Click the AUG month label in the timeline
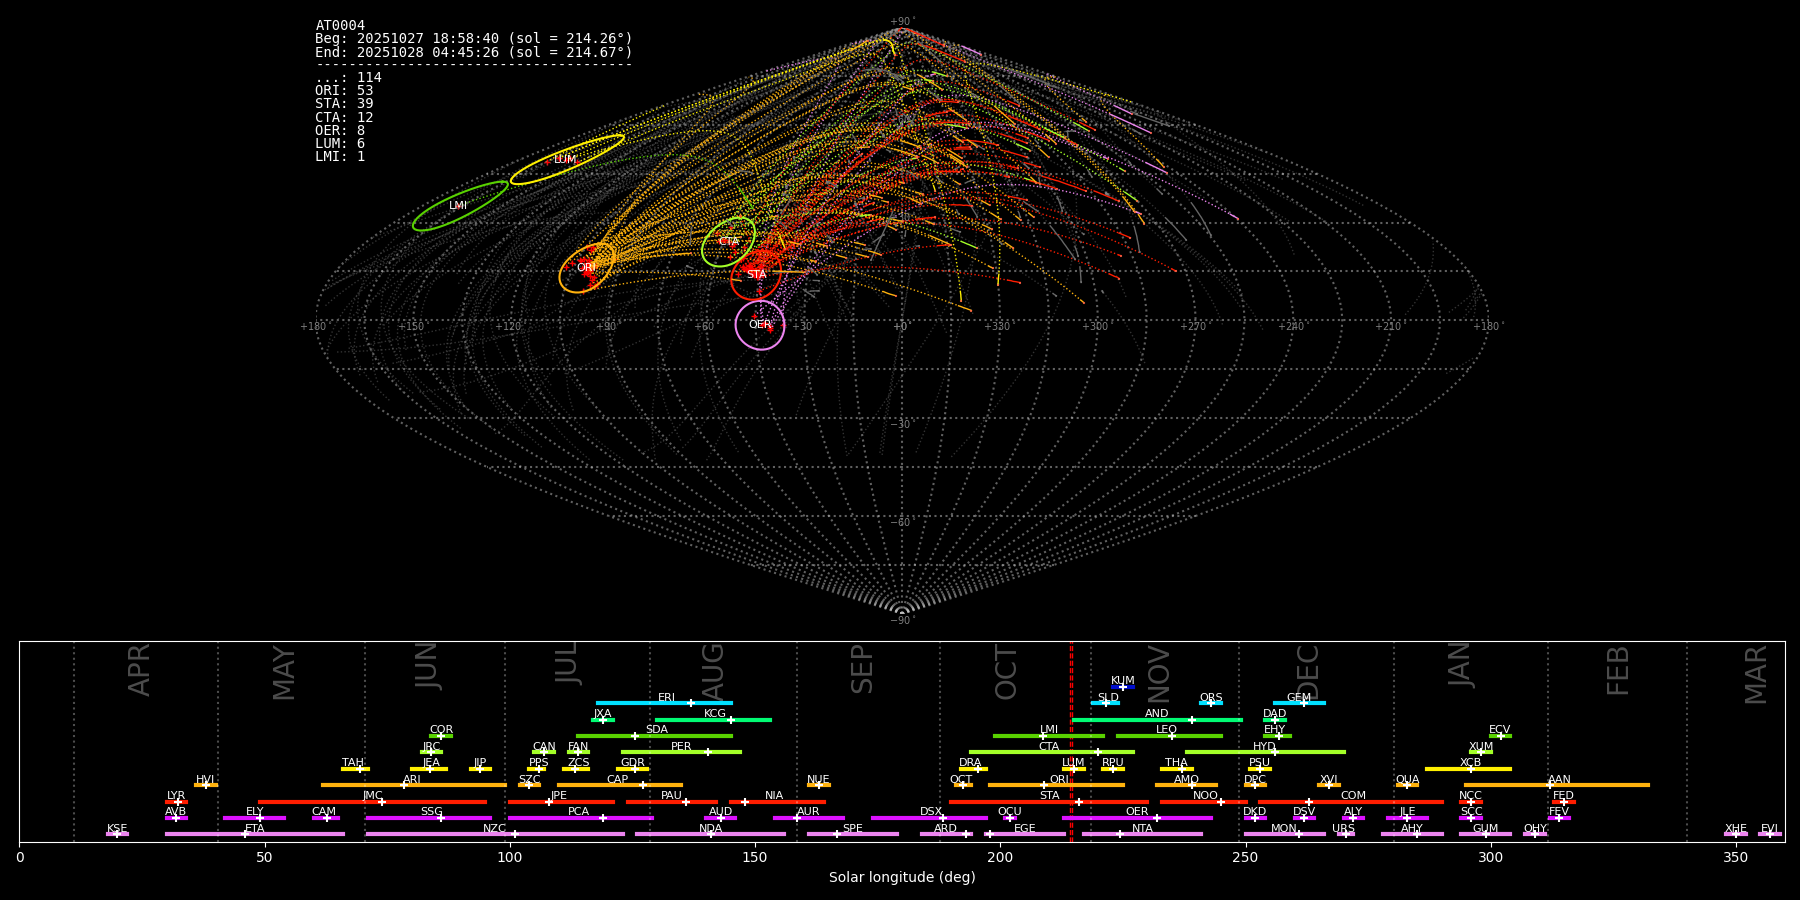The image size is (1800, 900). point(713,670)
